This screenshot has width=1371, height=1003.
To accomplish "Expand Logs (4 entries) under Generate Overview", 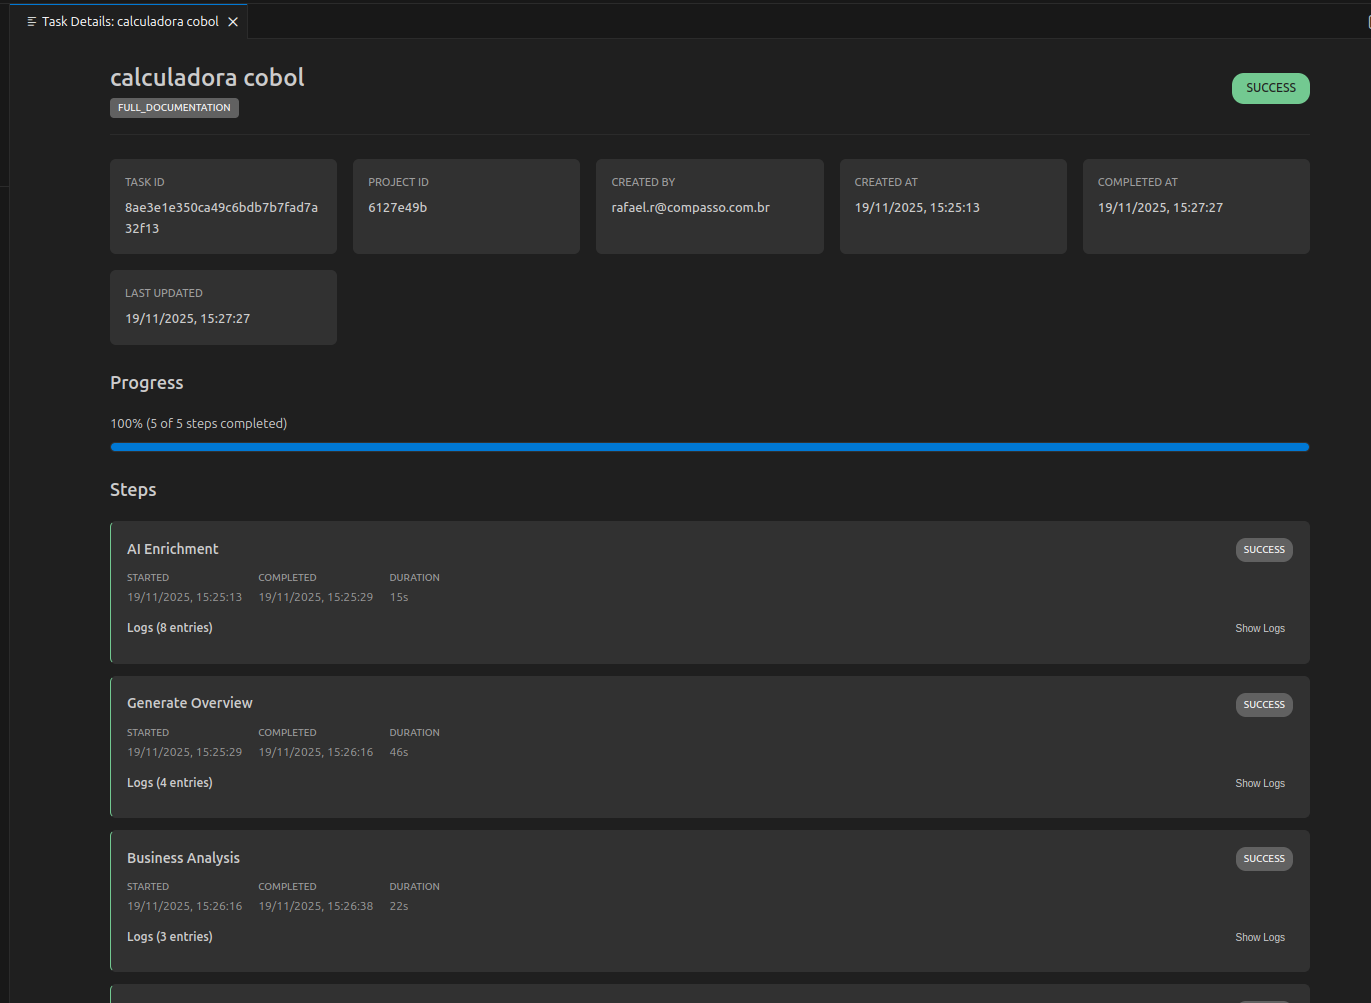I will pos(169,782).
